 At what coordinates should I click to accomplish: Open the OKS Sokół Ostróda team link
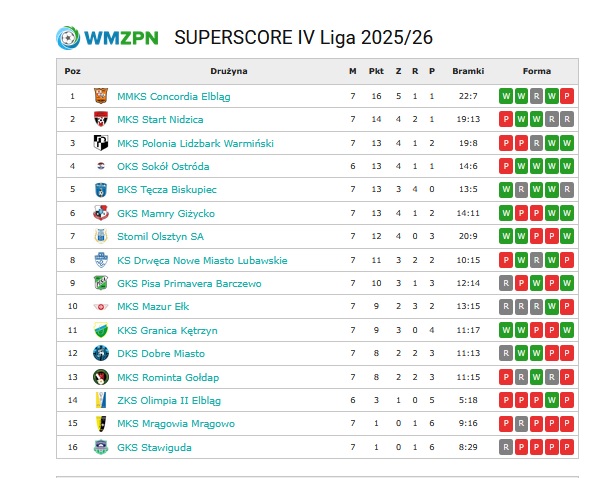[163, 166]
